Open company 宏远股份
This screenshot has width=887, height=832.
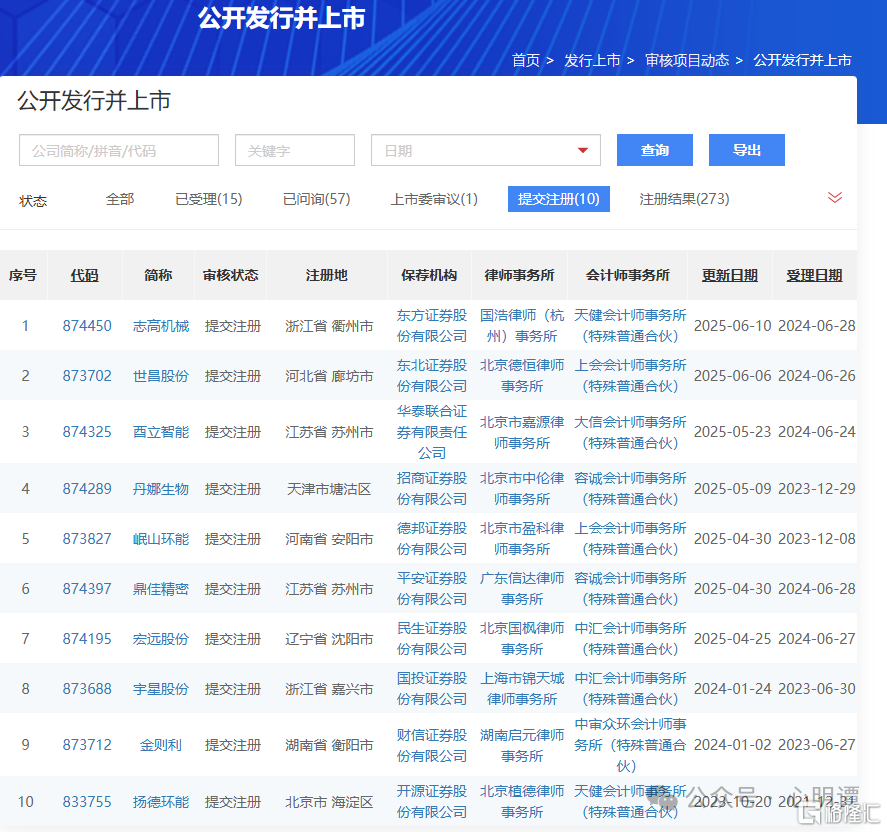click(161, 639)
